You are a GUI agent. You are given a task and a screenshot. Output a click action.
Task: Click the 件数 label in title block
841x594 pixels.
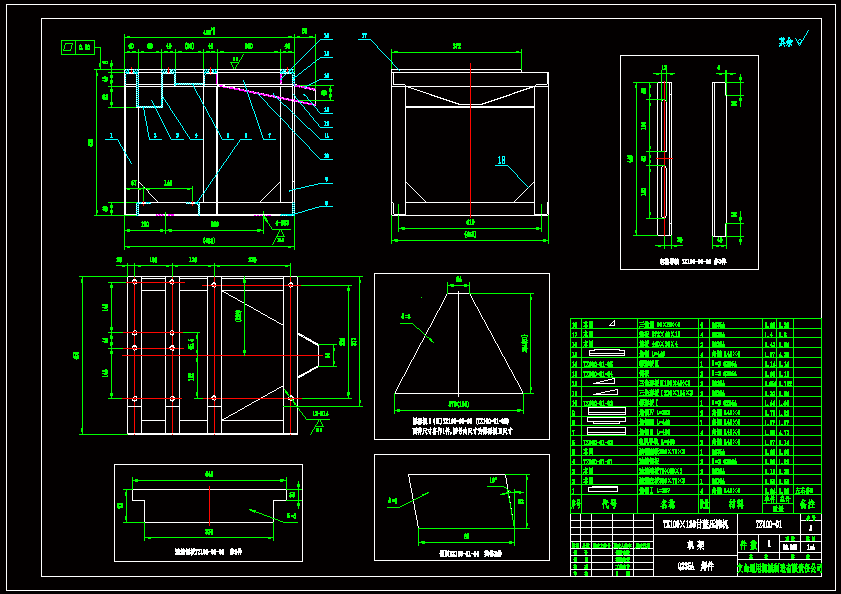[749, 545]
